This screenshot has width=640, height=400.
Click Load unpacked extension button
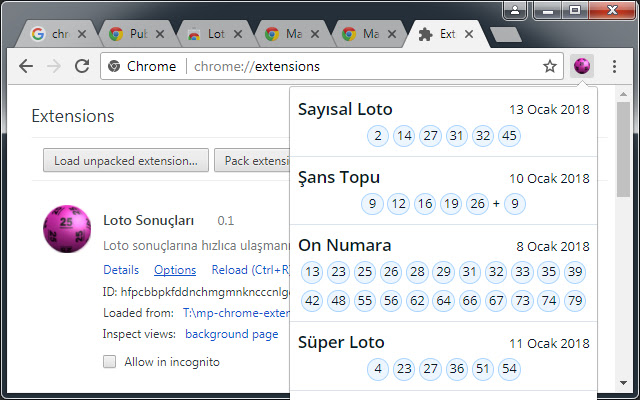[x=126, y=160]
